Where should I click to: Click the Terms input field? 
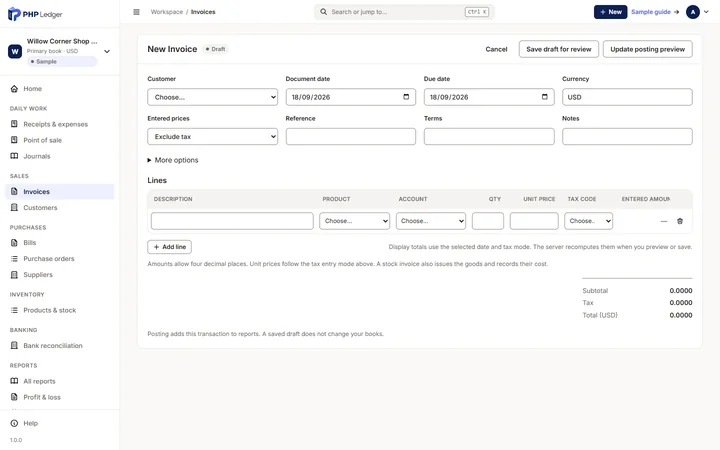click(489, 137)
